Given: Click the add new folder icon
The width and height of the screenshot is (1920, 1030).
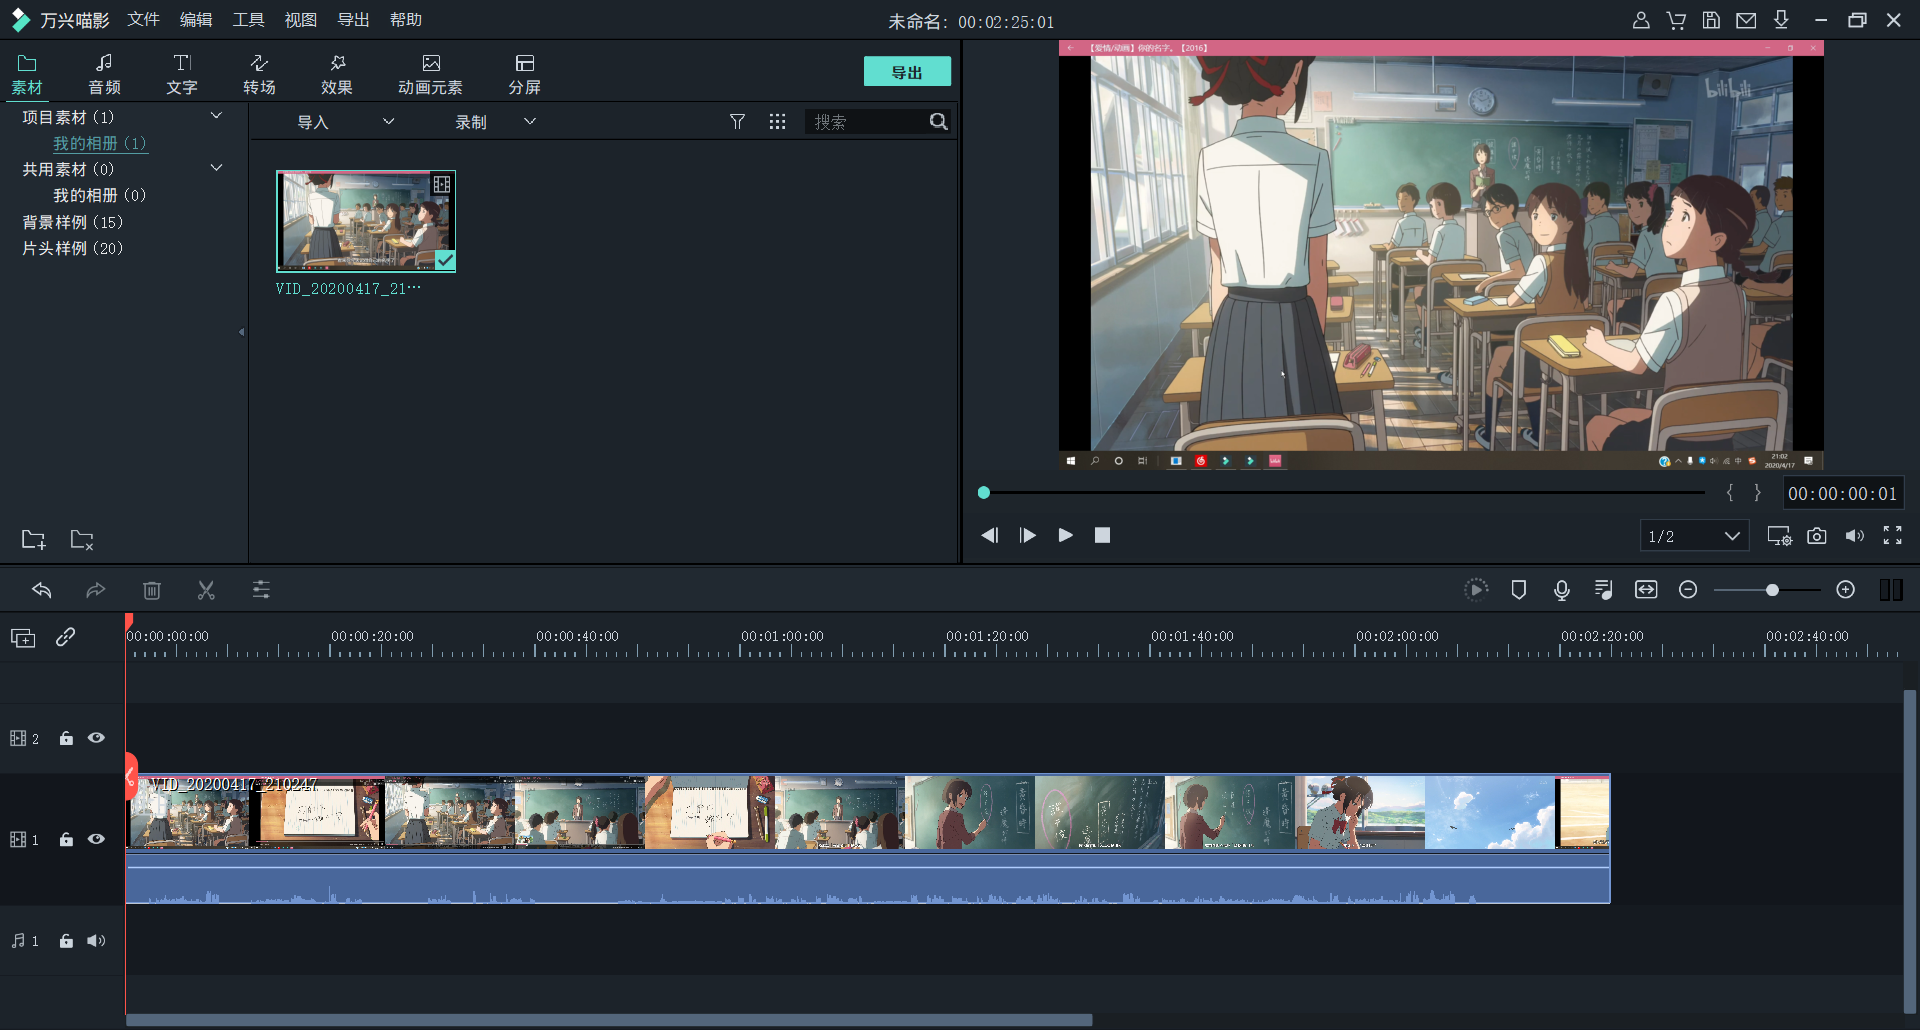Looking at the screenshot, I should (x=34, y=540).
